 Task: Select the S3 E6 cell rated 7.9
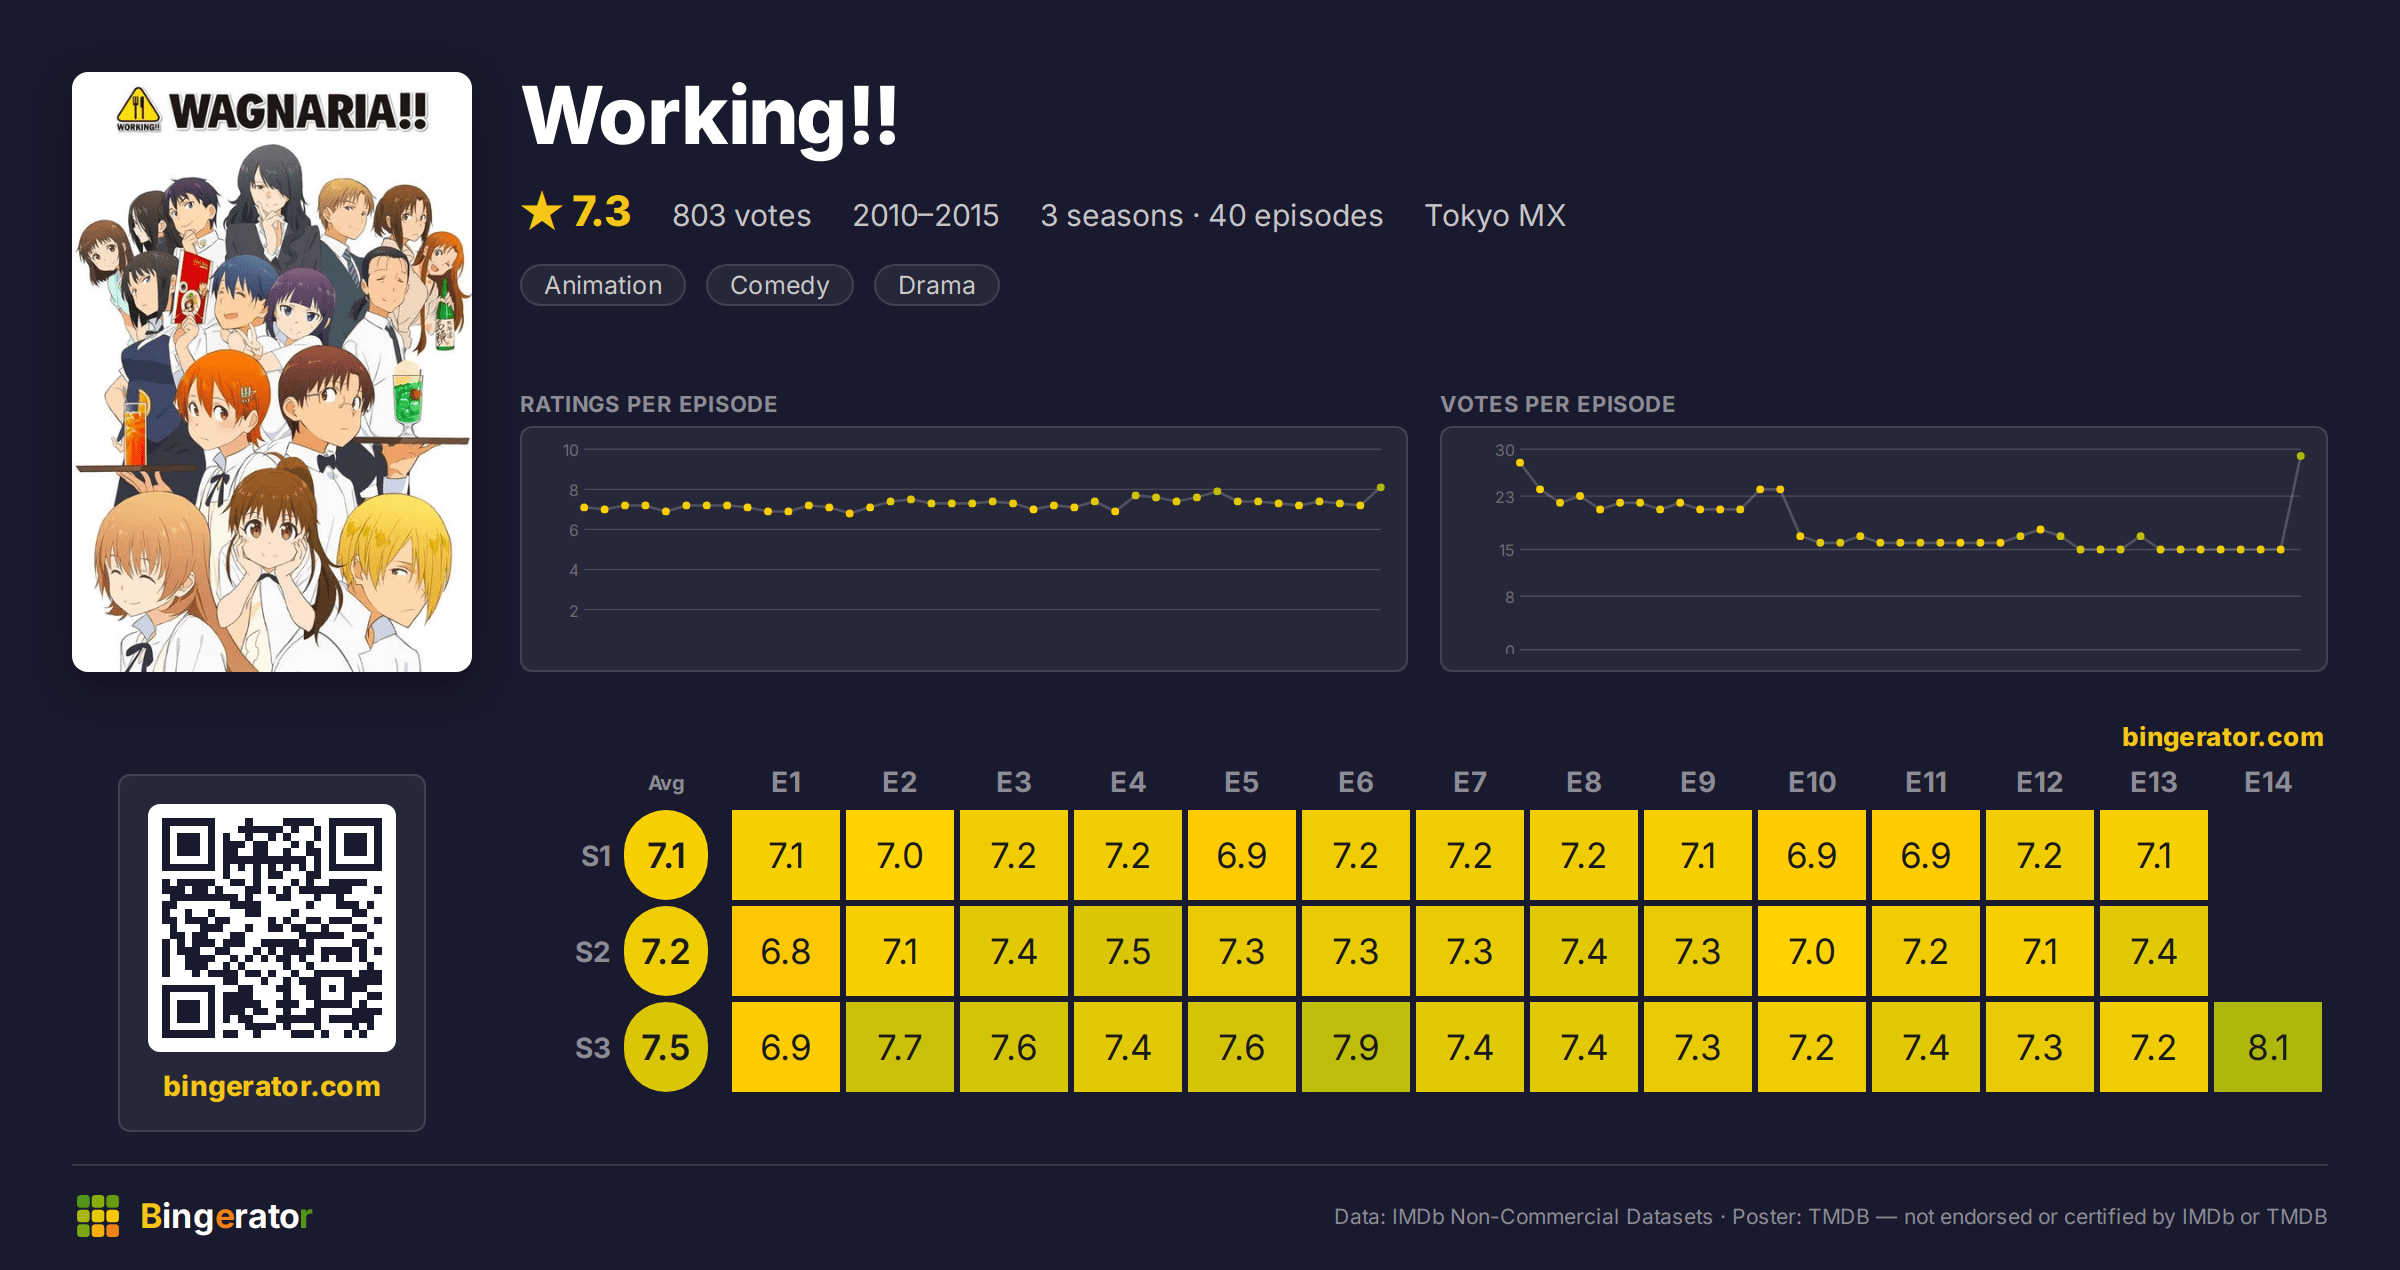(1356, 1047)
